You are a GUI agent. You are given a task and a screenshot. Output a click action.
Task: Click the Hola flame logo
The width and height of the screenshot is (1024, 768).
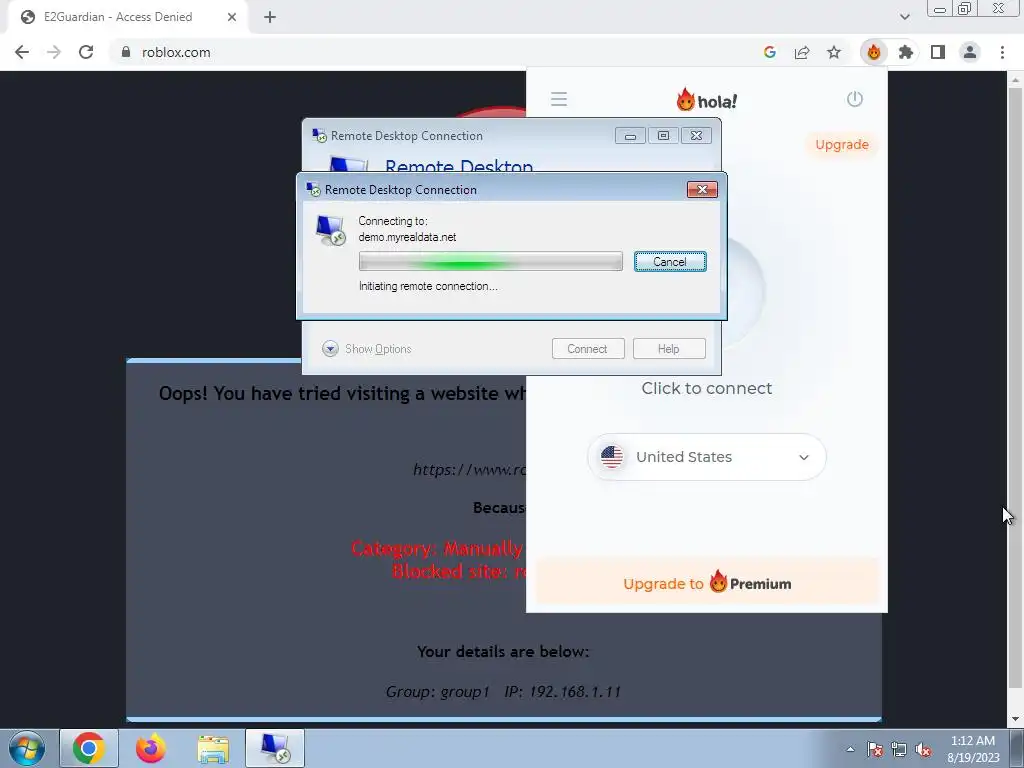point(707,100)
